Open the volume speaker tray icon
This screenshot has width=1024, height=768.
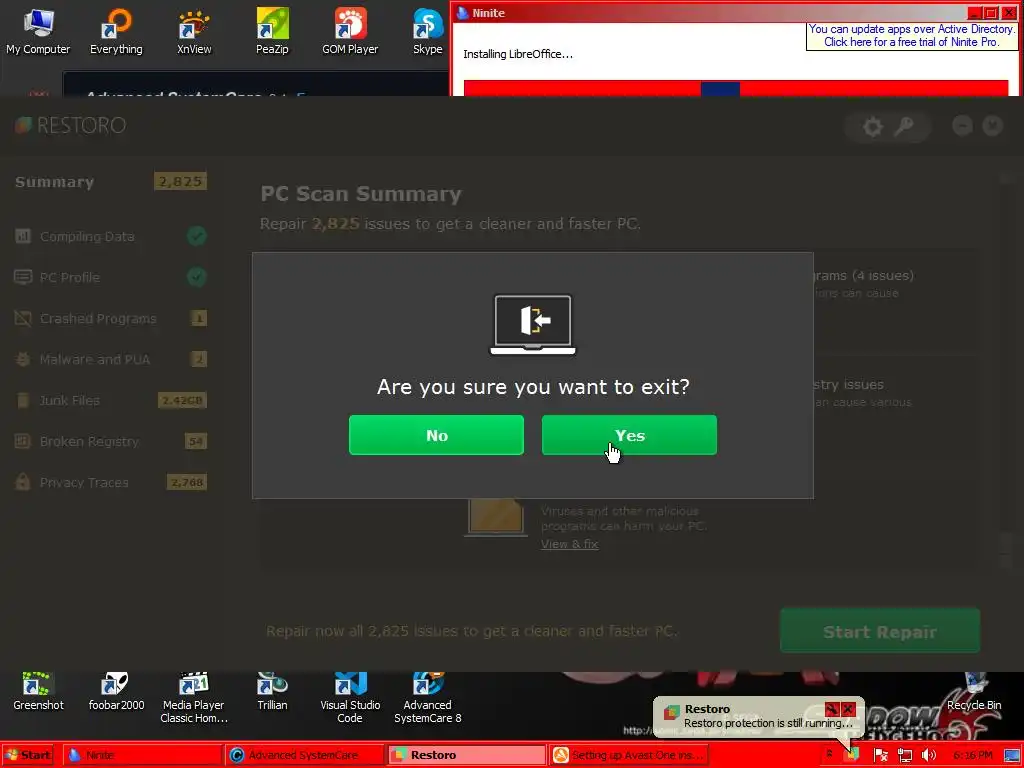[928, 756]
